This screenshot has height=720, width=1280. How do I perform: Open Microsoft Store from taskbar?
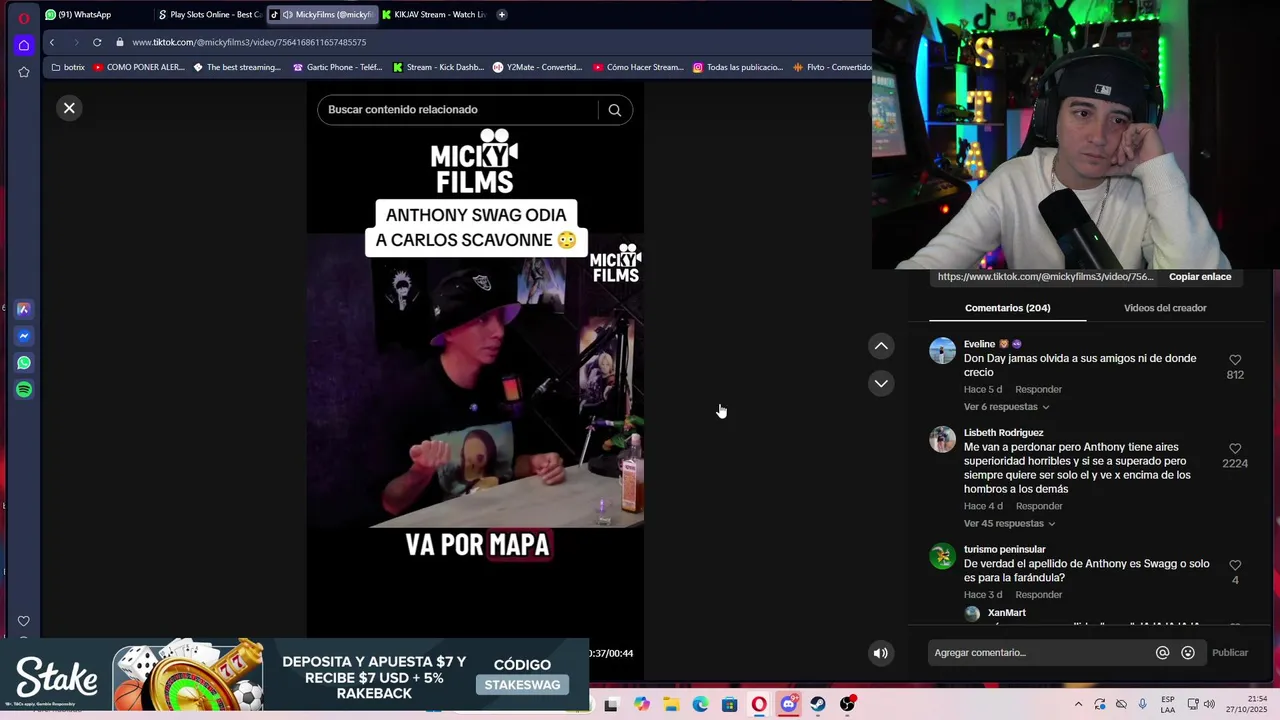[730, 704]
